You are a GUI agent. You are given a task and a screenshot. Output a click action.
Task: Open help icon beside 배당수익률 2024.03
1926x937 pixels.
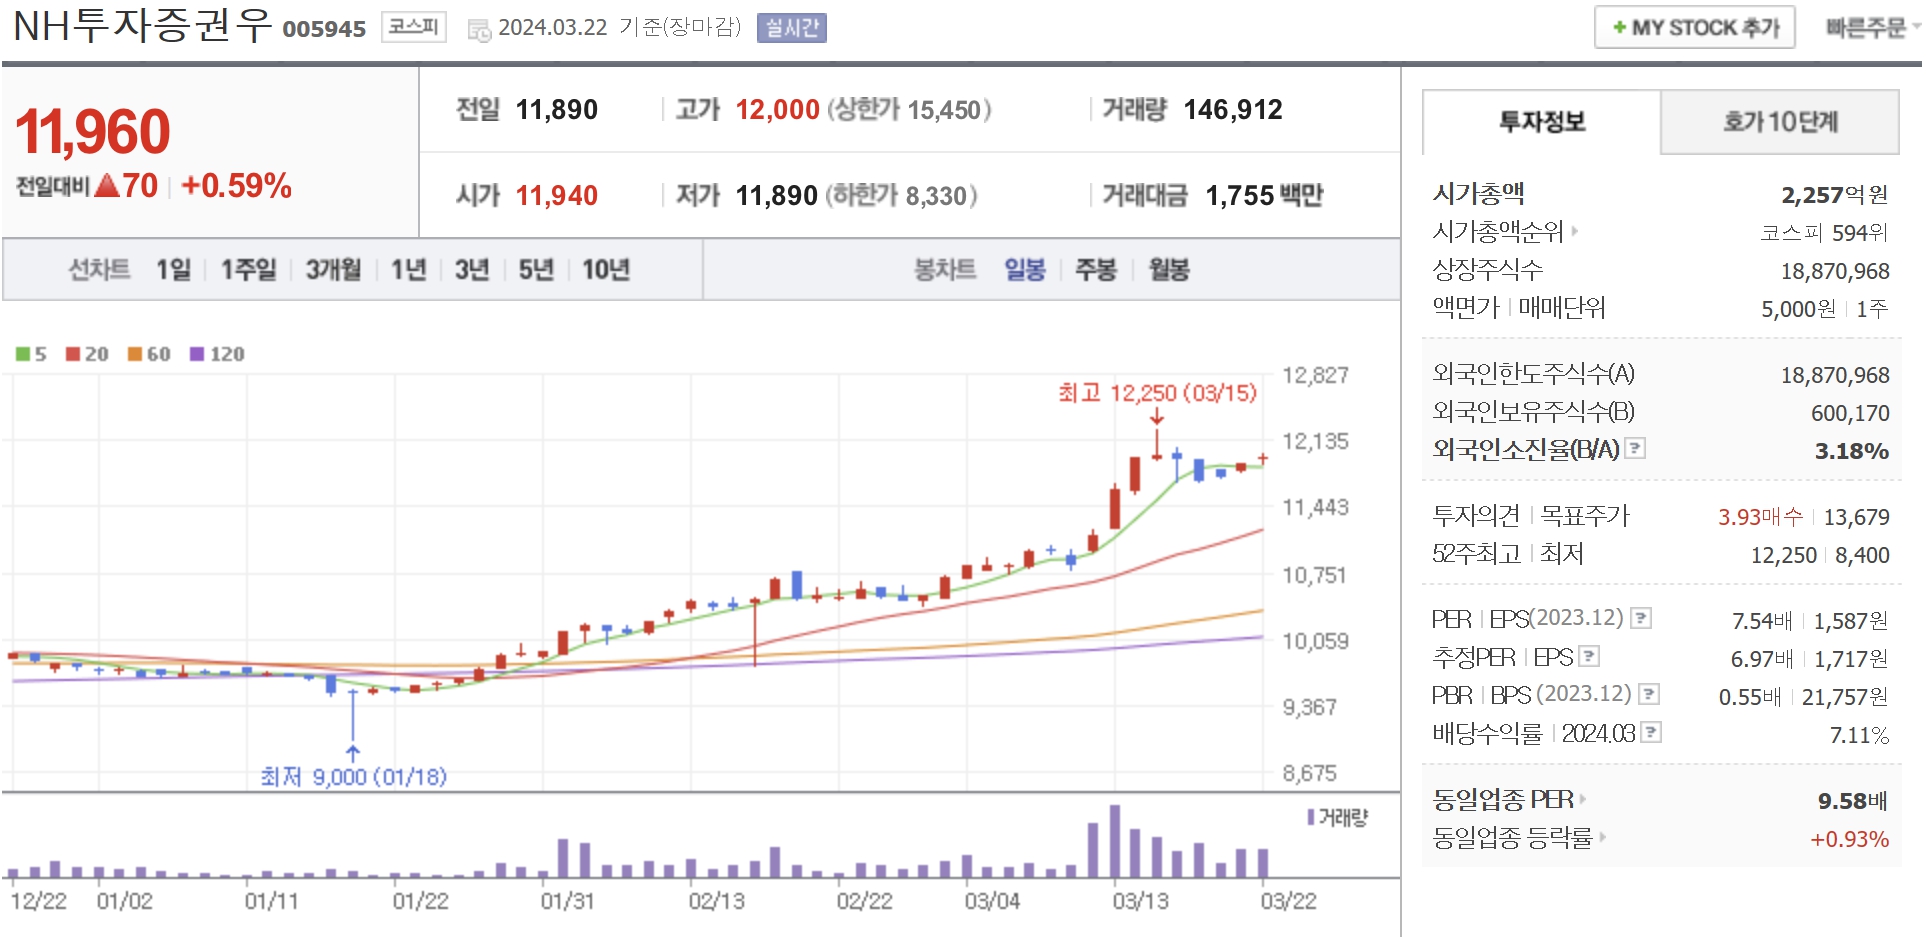(1652, 732)
